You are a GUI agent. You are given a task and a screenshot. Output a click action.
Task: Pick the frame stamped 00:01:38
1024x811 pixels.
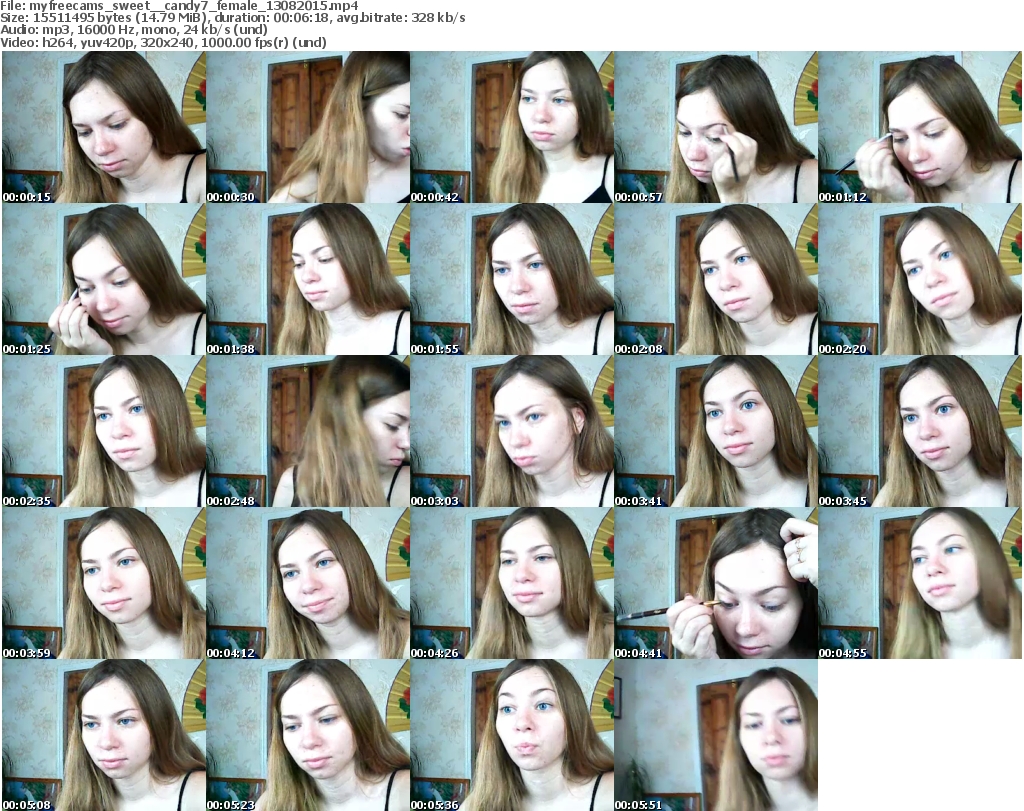coord(308,279)
